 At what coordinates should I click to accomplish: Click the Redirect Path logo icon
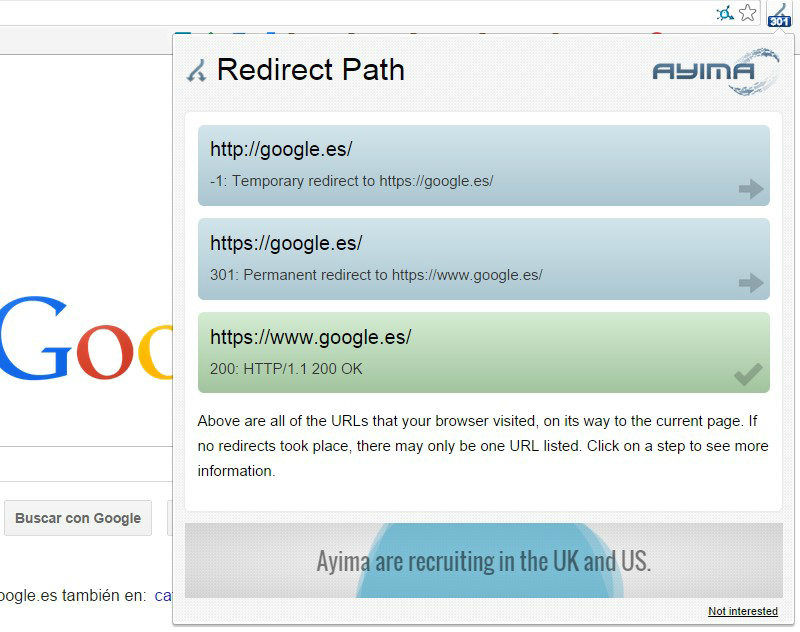(196, 70)
